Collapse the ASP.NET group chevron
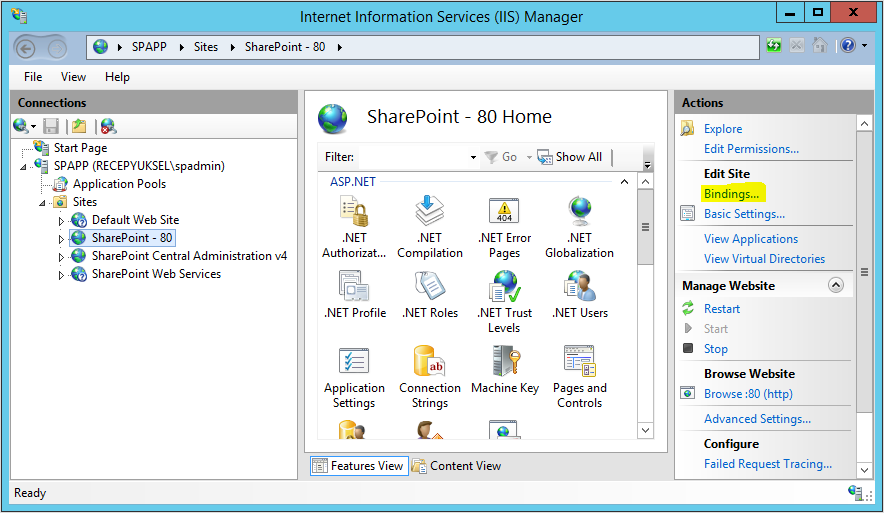This screenshot has height=513, width=884. [x=624, y=182]
